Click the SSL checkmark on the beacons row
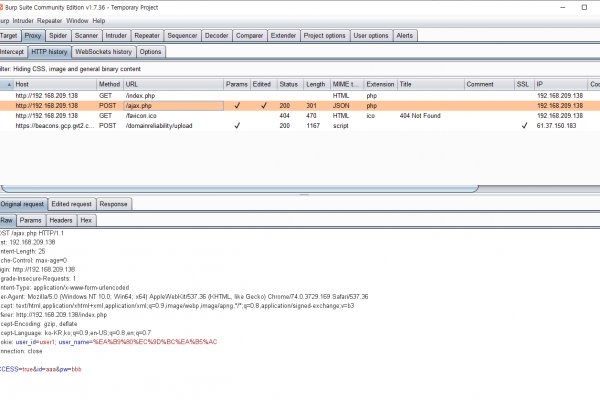Screen dimensions: 600x400 point(523,126)
